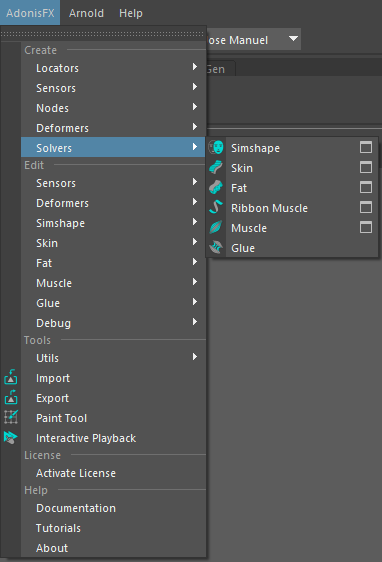Open Muscle solver option box
382x562 pixels.
[x=366, y=227]
